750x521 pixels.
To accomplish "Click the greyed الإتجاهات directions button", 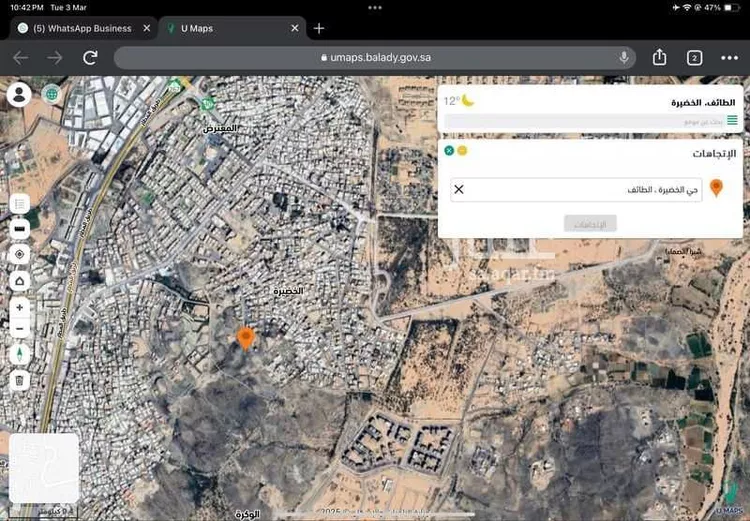I will click(x=590, y=223).
